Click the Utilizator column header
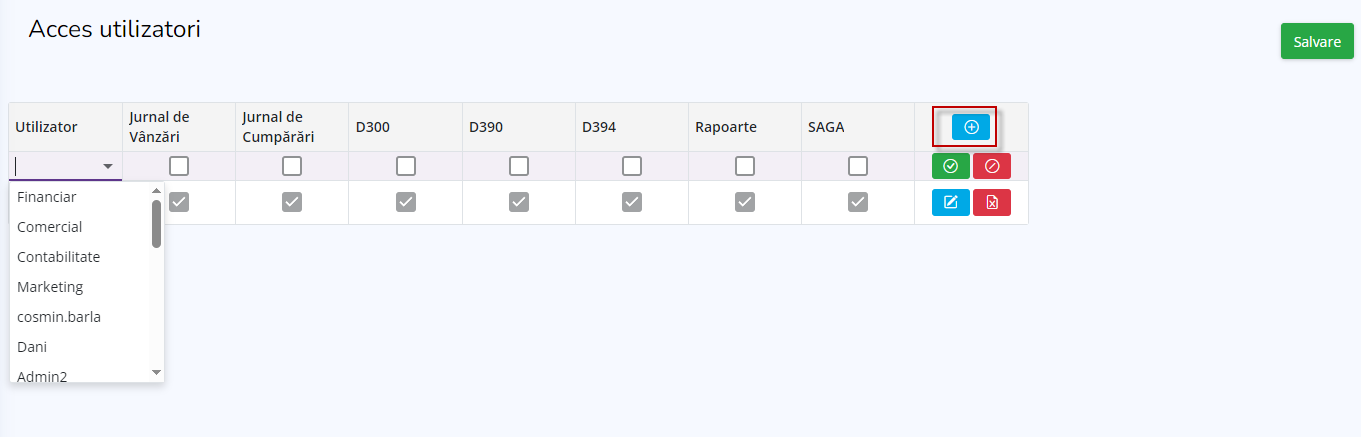The image size is (1361, 437). (47, 127)
